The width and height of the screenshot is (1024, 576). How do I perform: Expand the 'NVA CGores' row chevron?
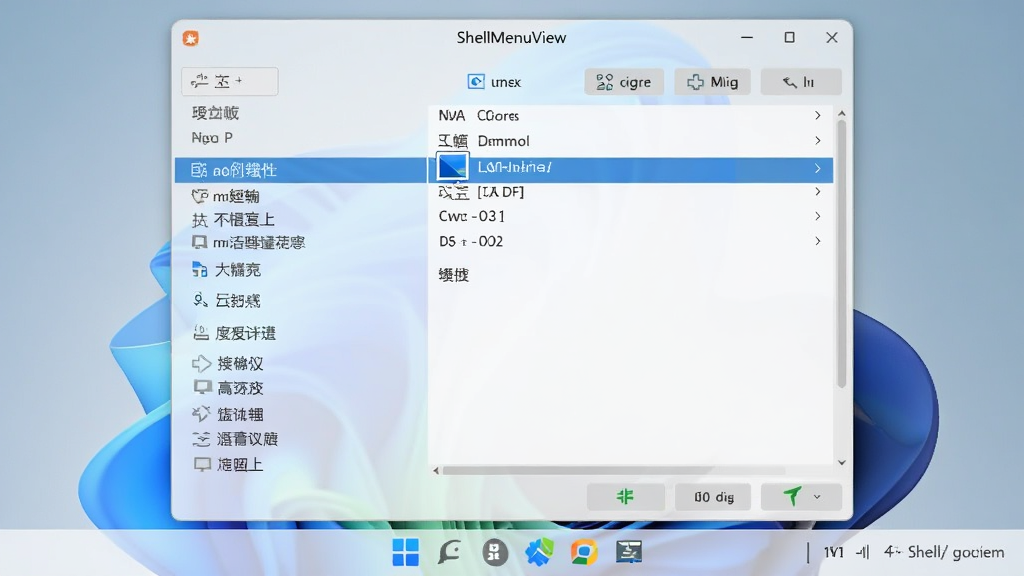[x=818, y=116]
